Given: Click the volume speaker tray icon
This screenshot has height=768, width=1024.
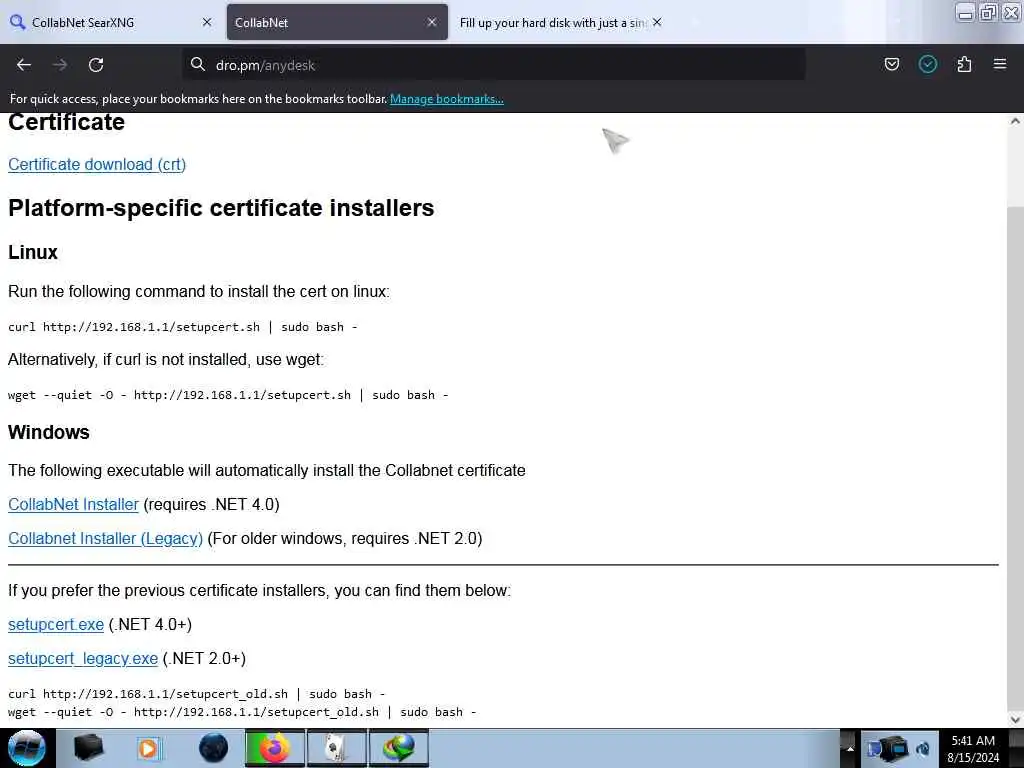Looking at the screenshot, I should 923,749.
